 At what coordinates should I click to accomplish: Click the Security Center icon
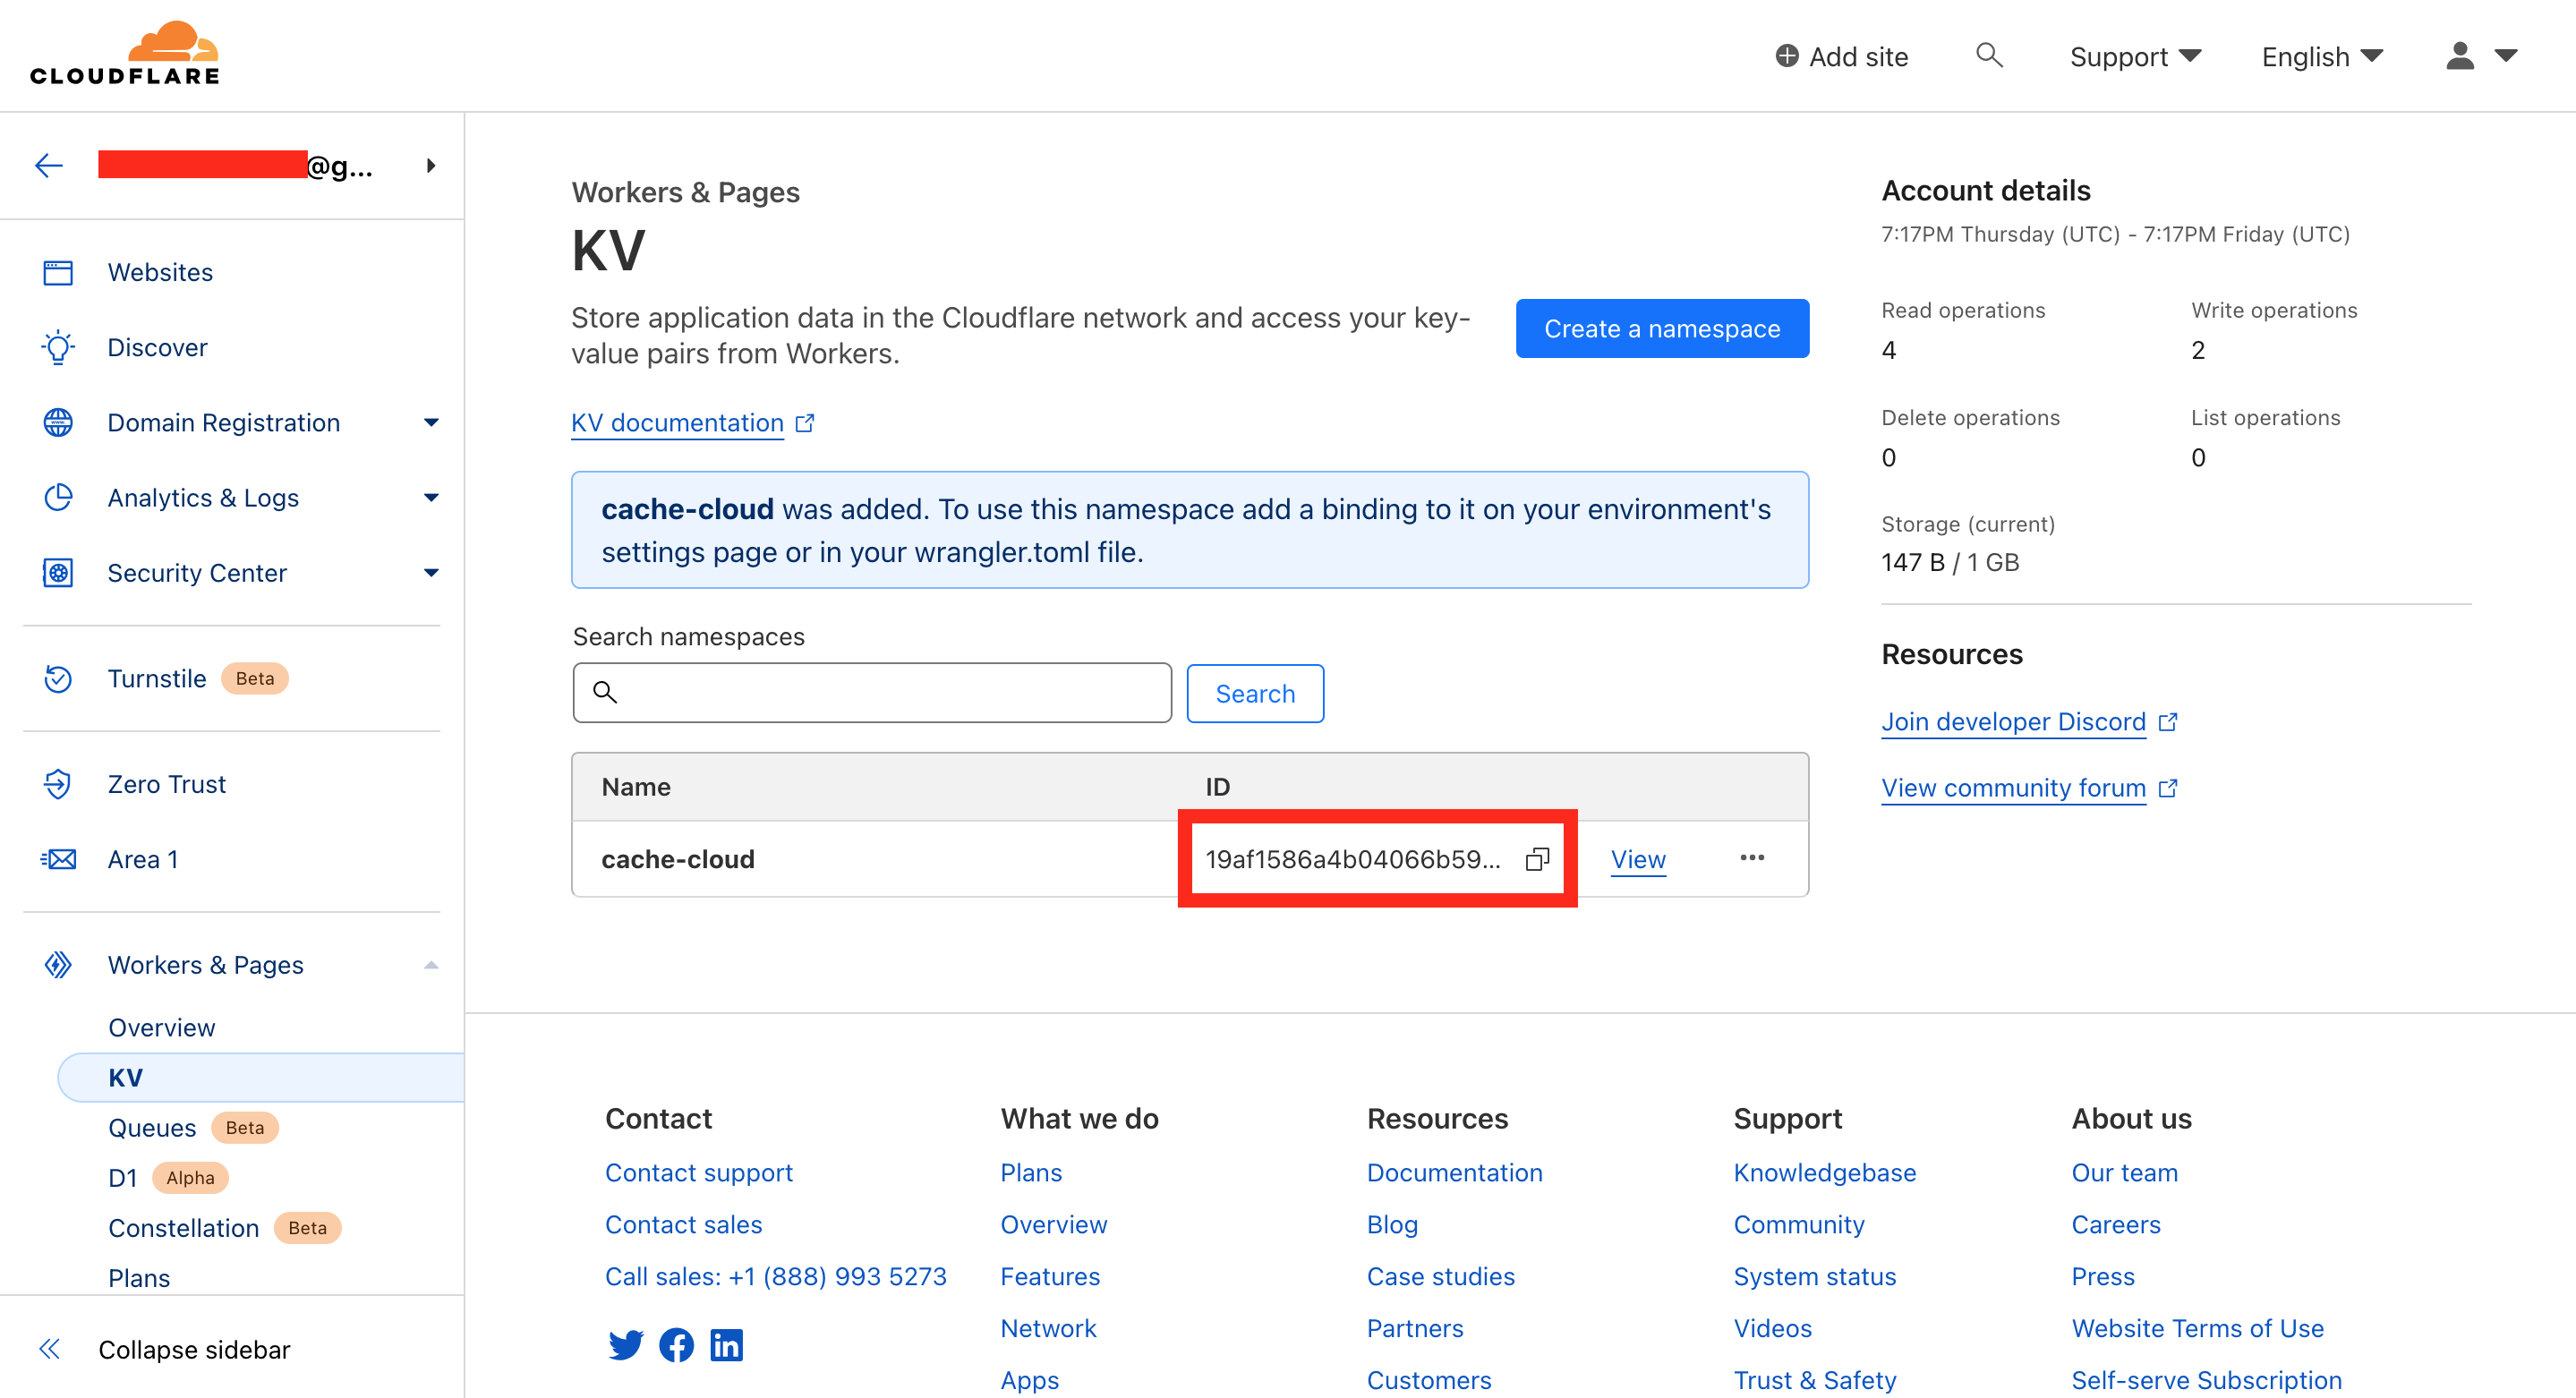[58, 572]
